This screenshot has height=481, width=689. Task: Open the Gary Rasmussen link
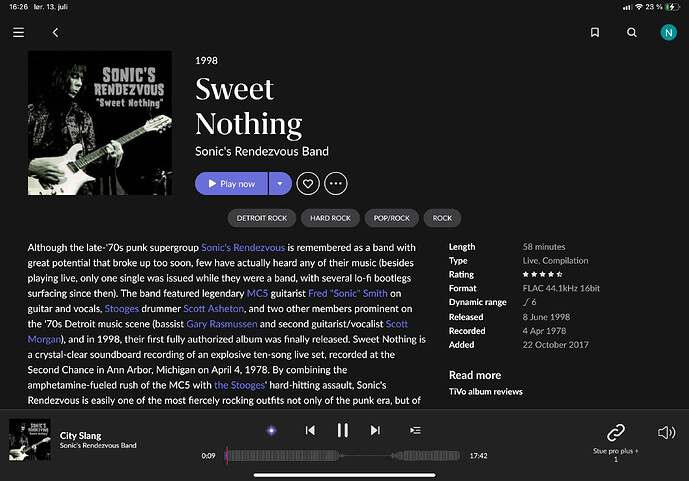[x=222, y=324]
